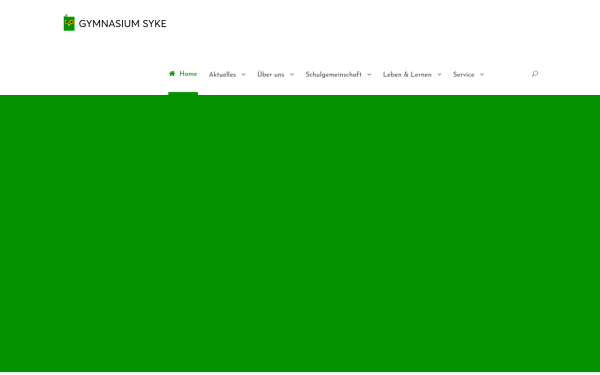
Task: Expand the Leben & Lernen dropdown chevron
Action: click(x=439, y=75)
